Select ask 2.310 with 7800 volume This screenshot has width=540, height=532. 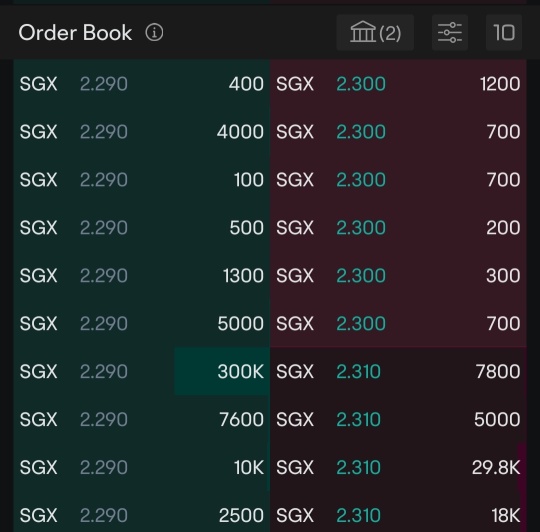pyautogui.click(x=398, y=371)
